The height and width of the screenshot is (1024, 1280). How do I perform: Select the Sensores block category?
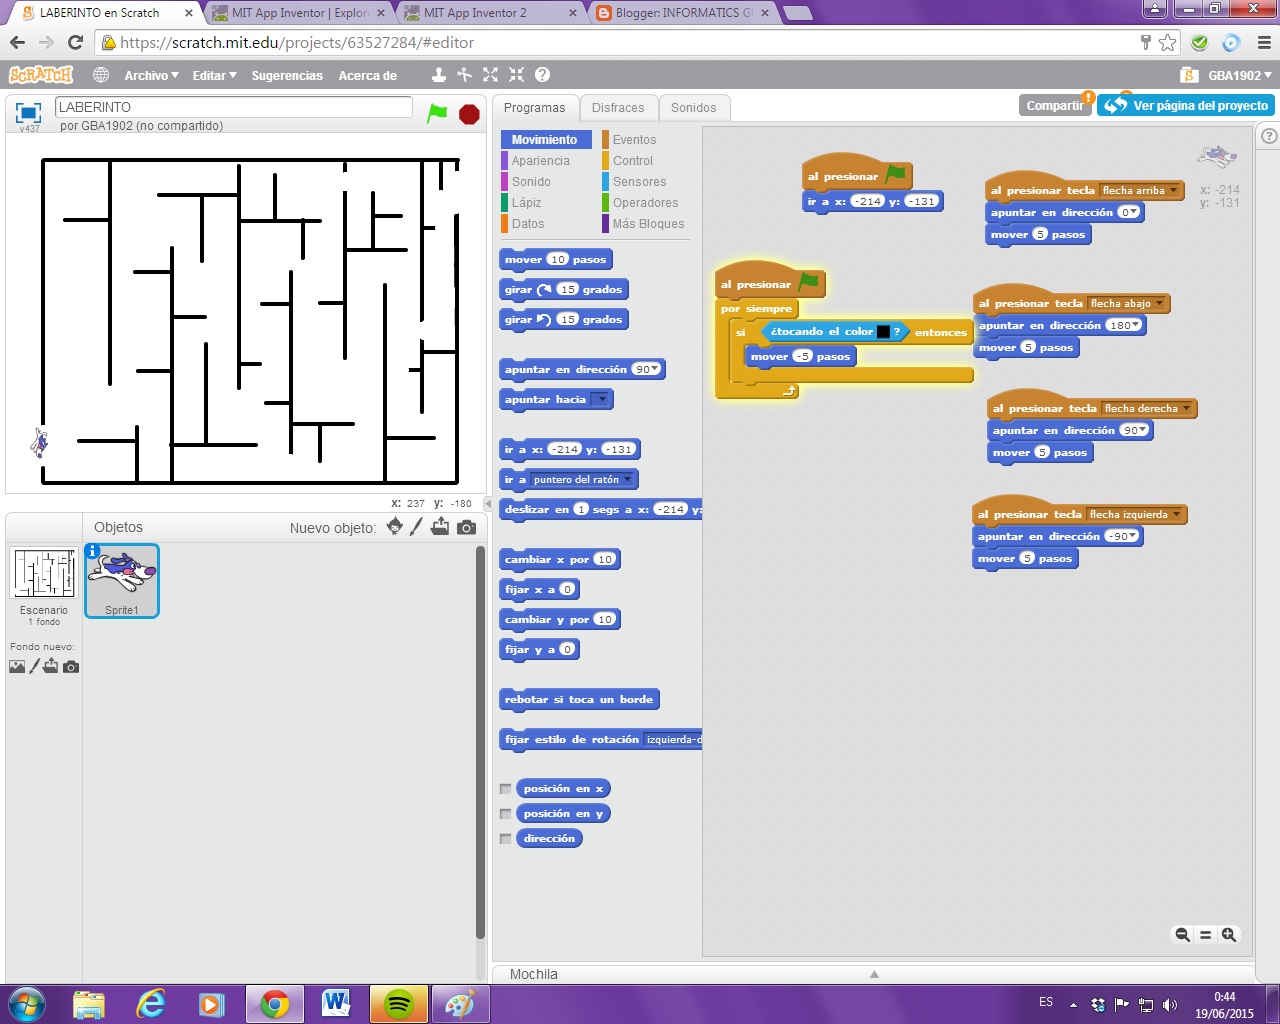click(x=639, y=182)
